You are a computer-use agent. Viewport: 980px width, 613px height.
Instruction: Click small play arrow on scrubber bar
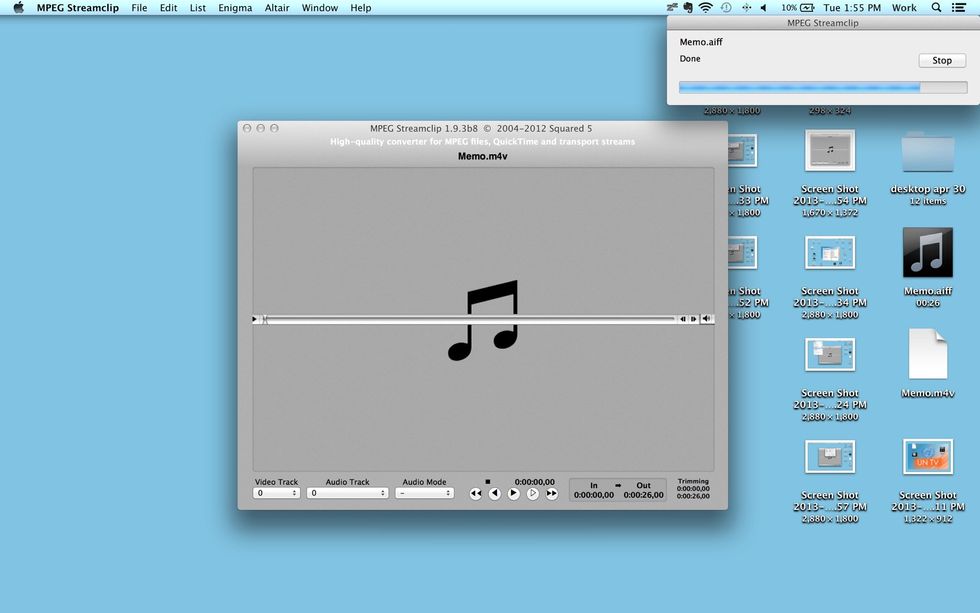click(255, 319)
